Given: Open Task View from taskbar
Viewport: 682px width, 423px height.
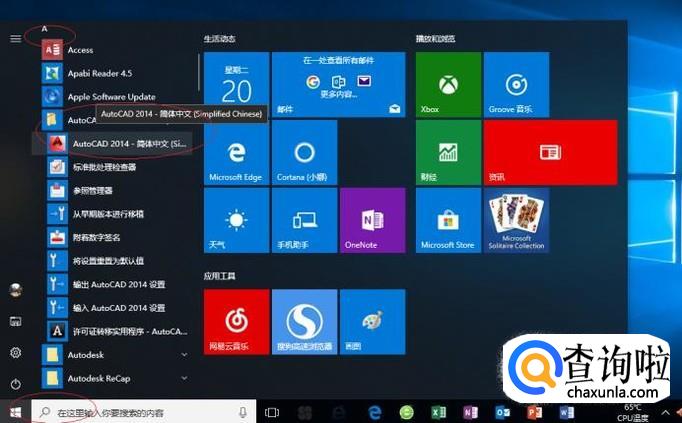Looking at the screenshot, I should click(x=272, y=412).
